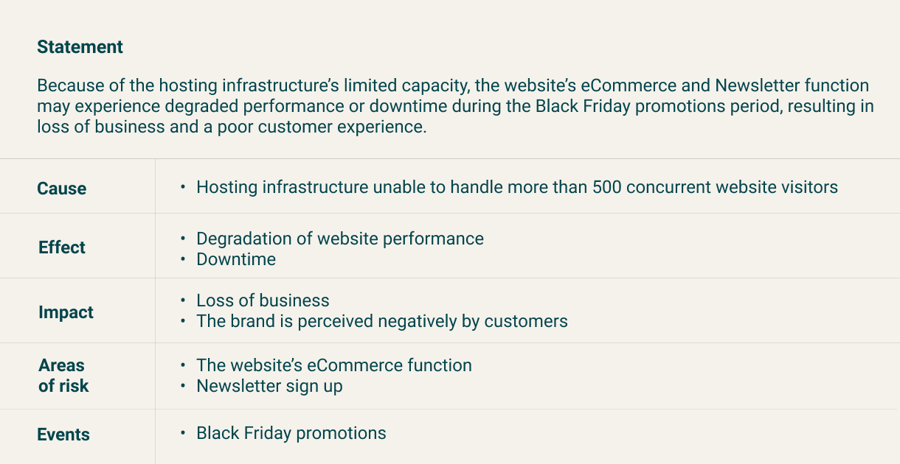Click "Black Friday promotions" in the Events row
The image size is (900, 464).
coord(291,433)
